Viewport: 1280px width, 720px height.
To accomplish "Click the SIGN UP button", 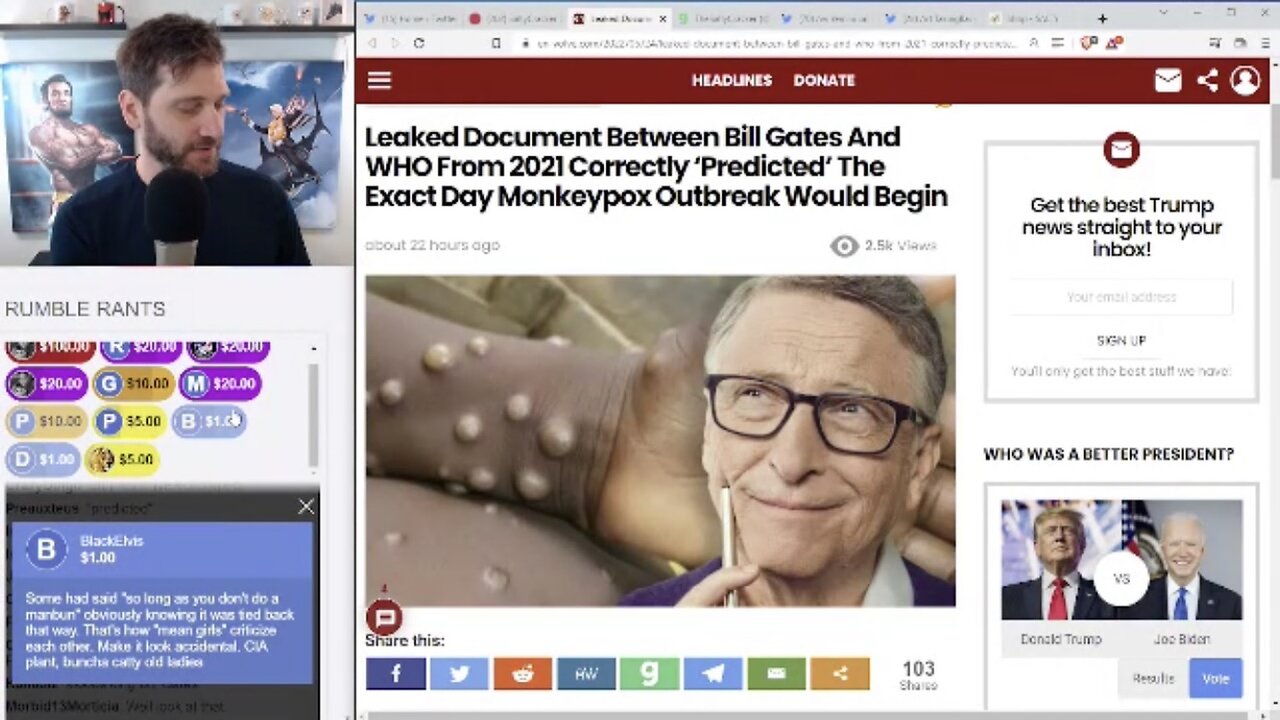I will click(x=1121, y=340).
